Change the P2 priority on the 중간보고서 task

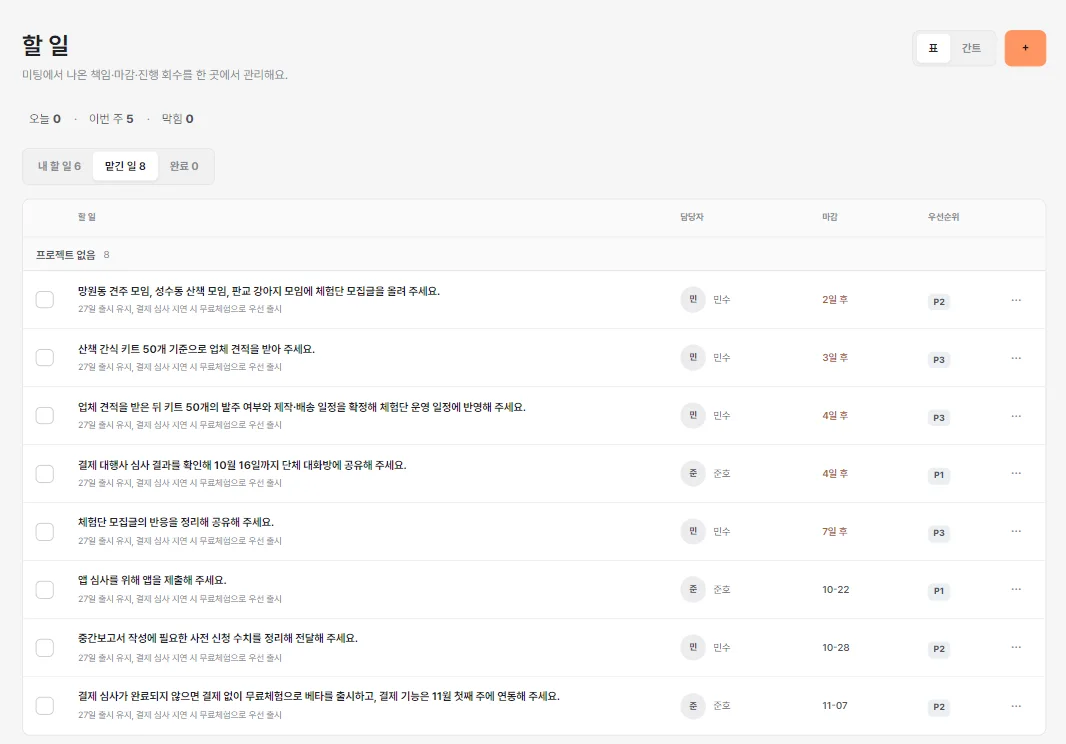(x=938, y=649)
